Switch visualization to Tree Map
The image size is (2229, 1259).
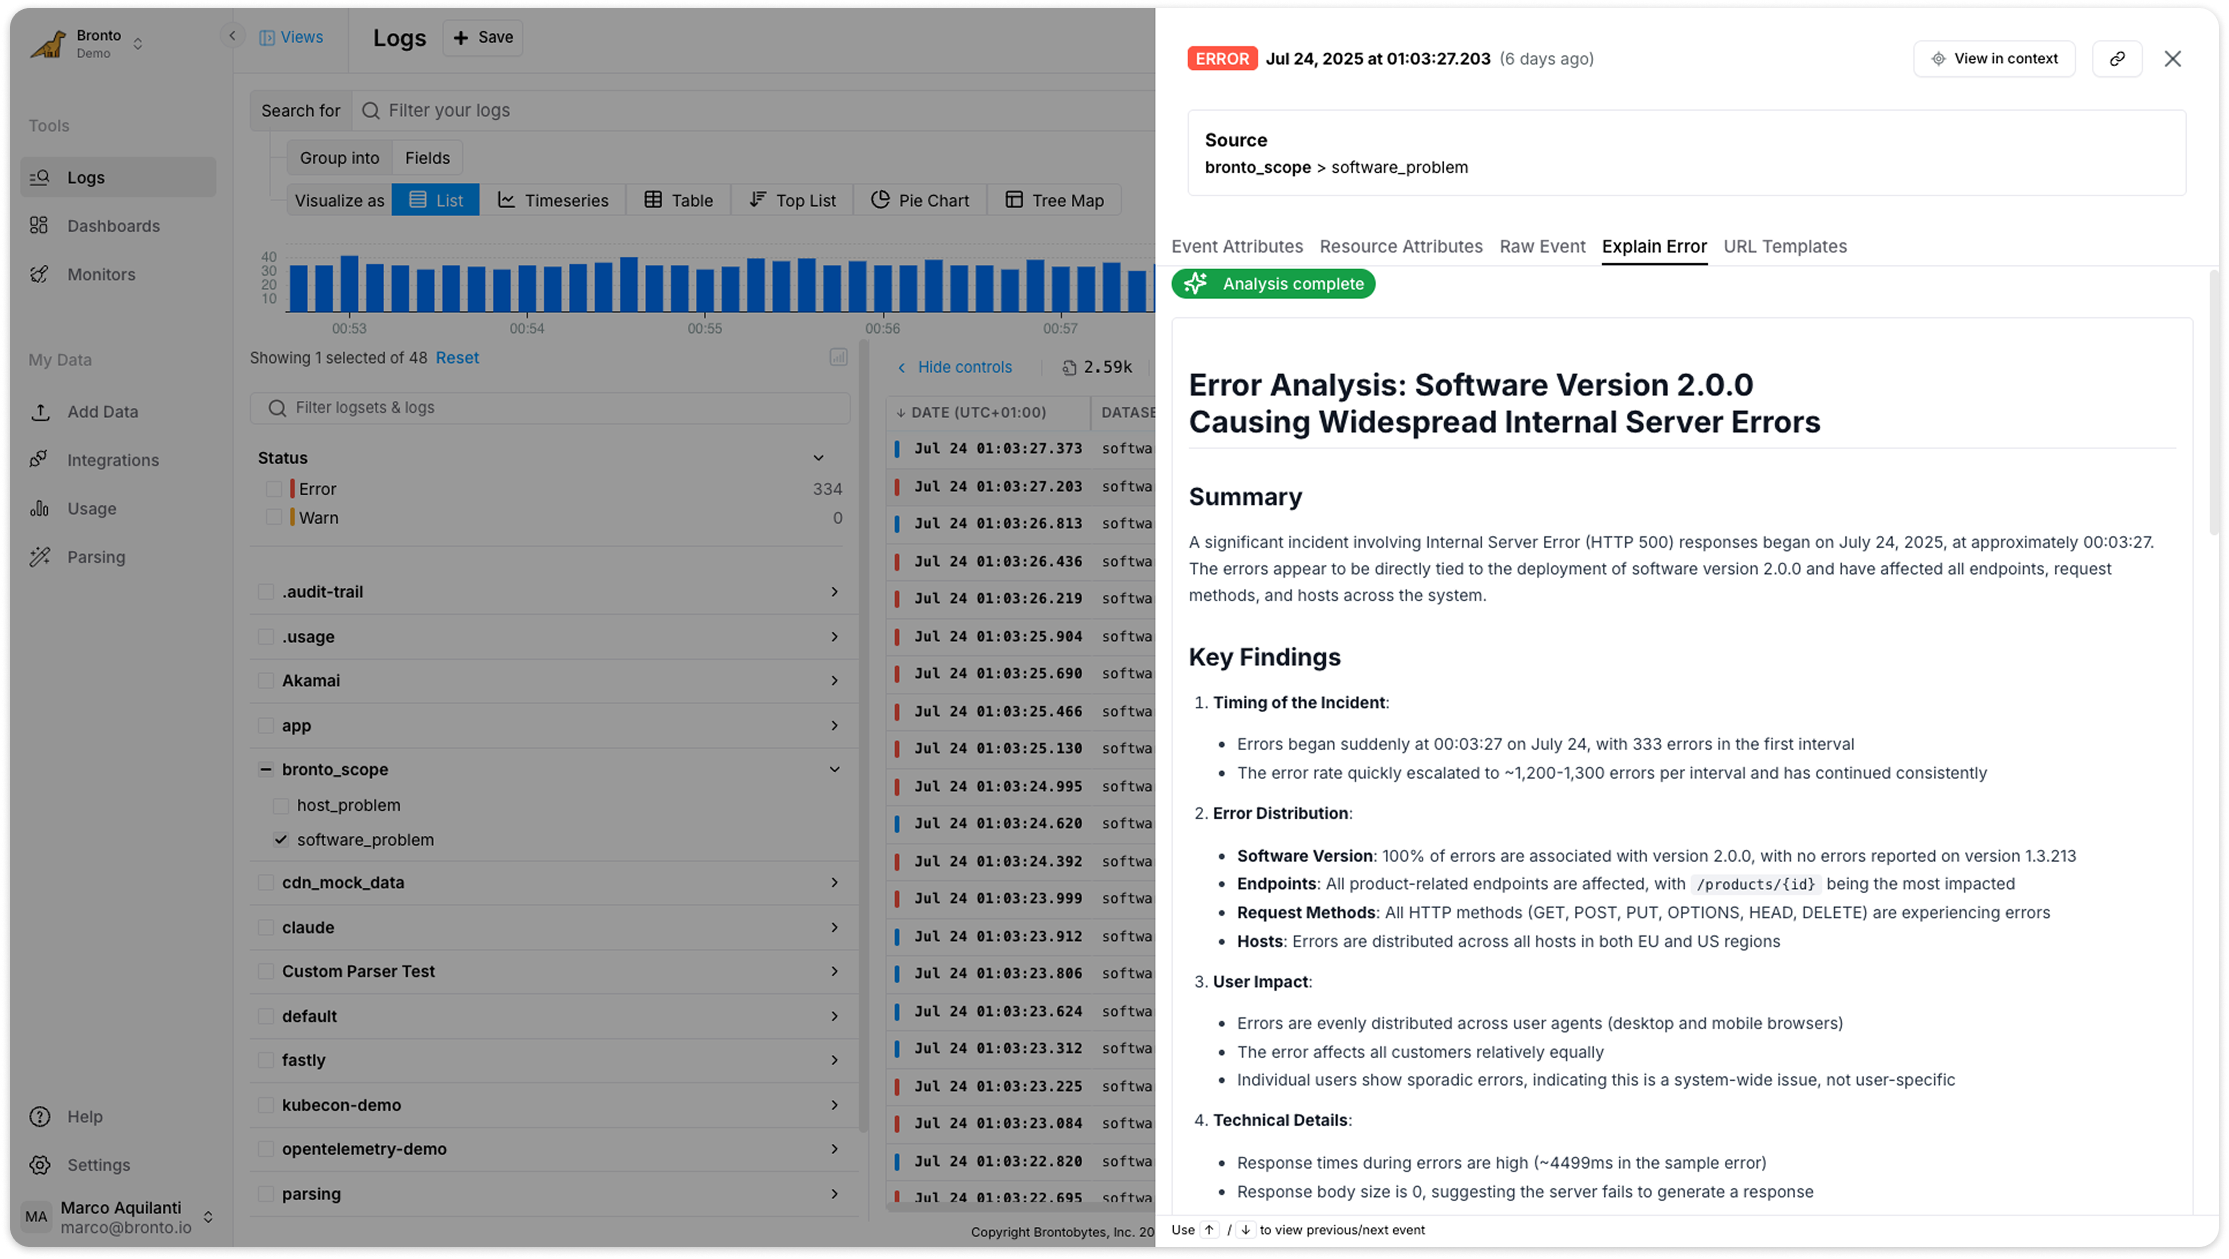coord(1054,200)
